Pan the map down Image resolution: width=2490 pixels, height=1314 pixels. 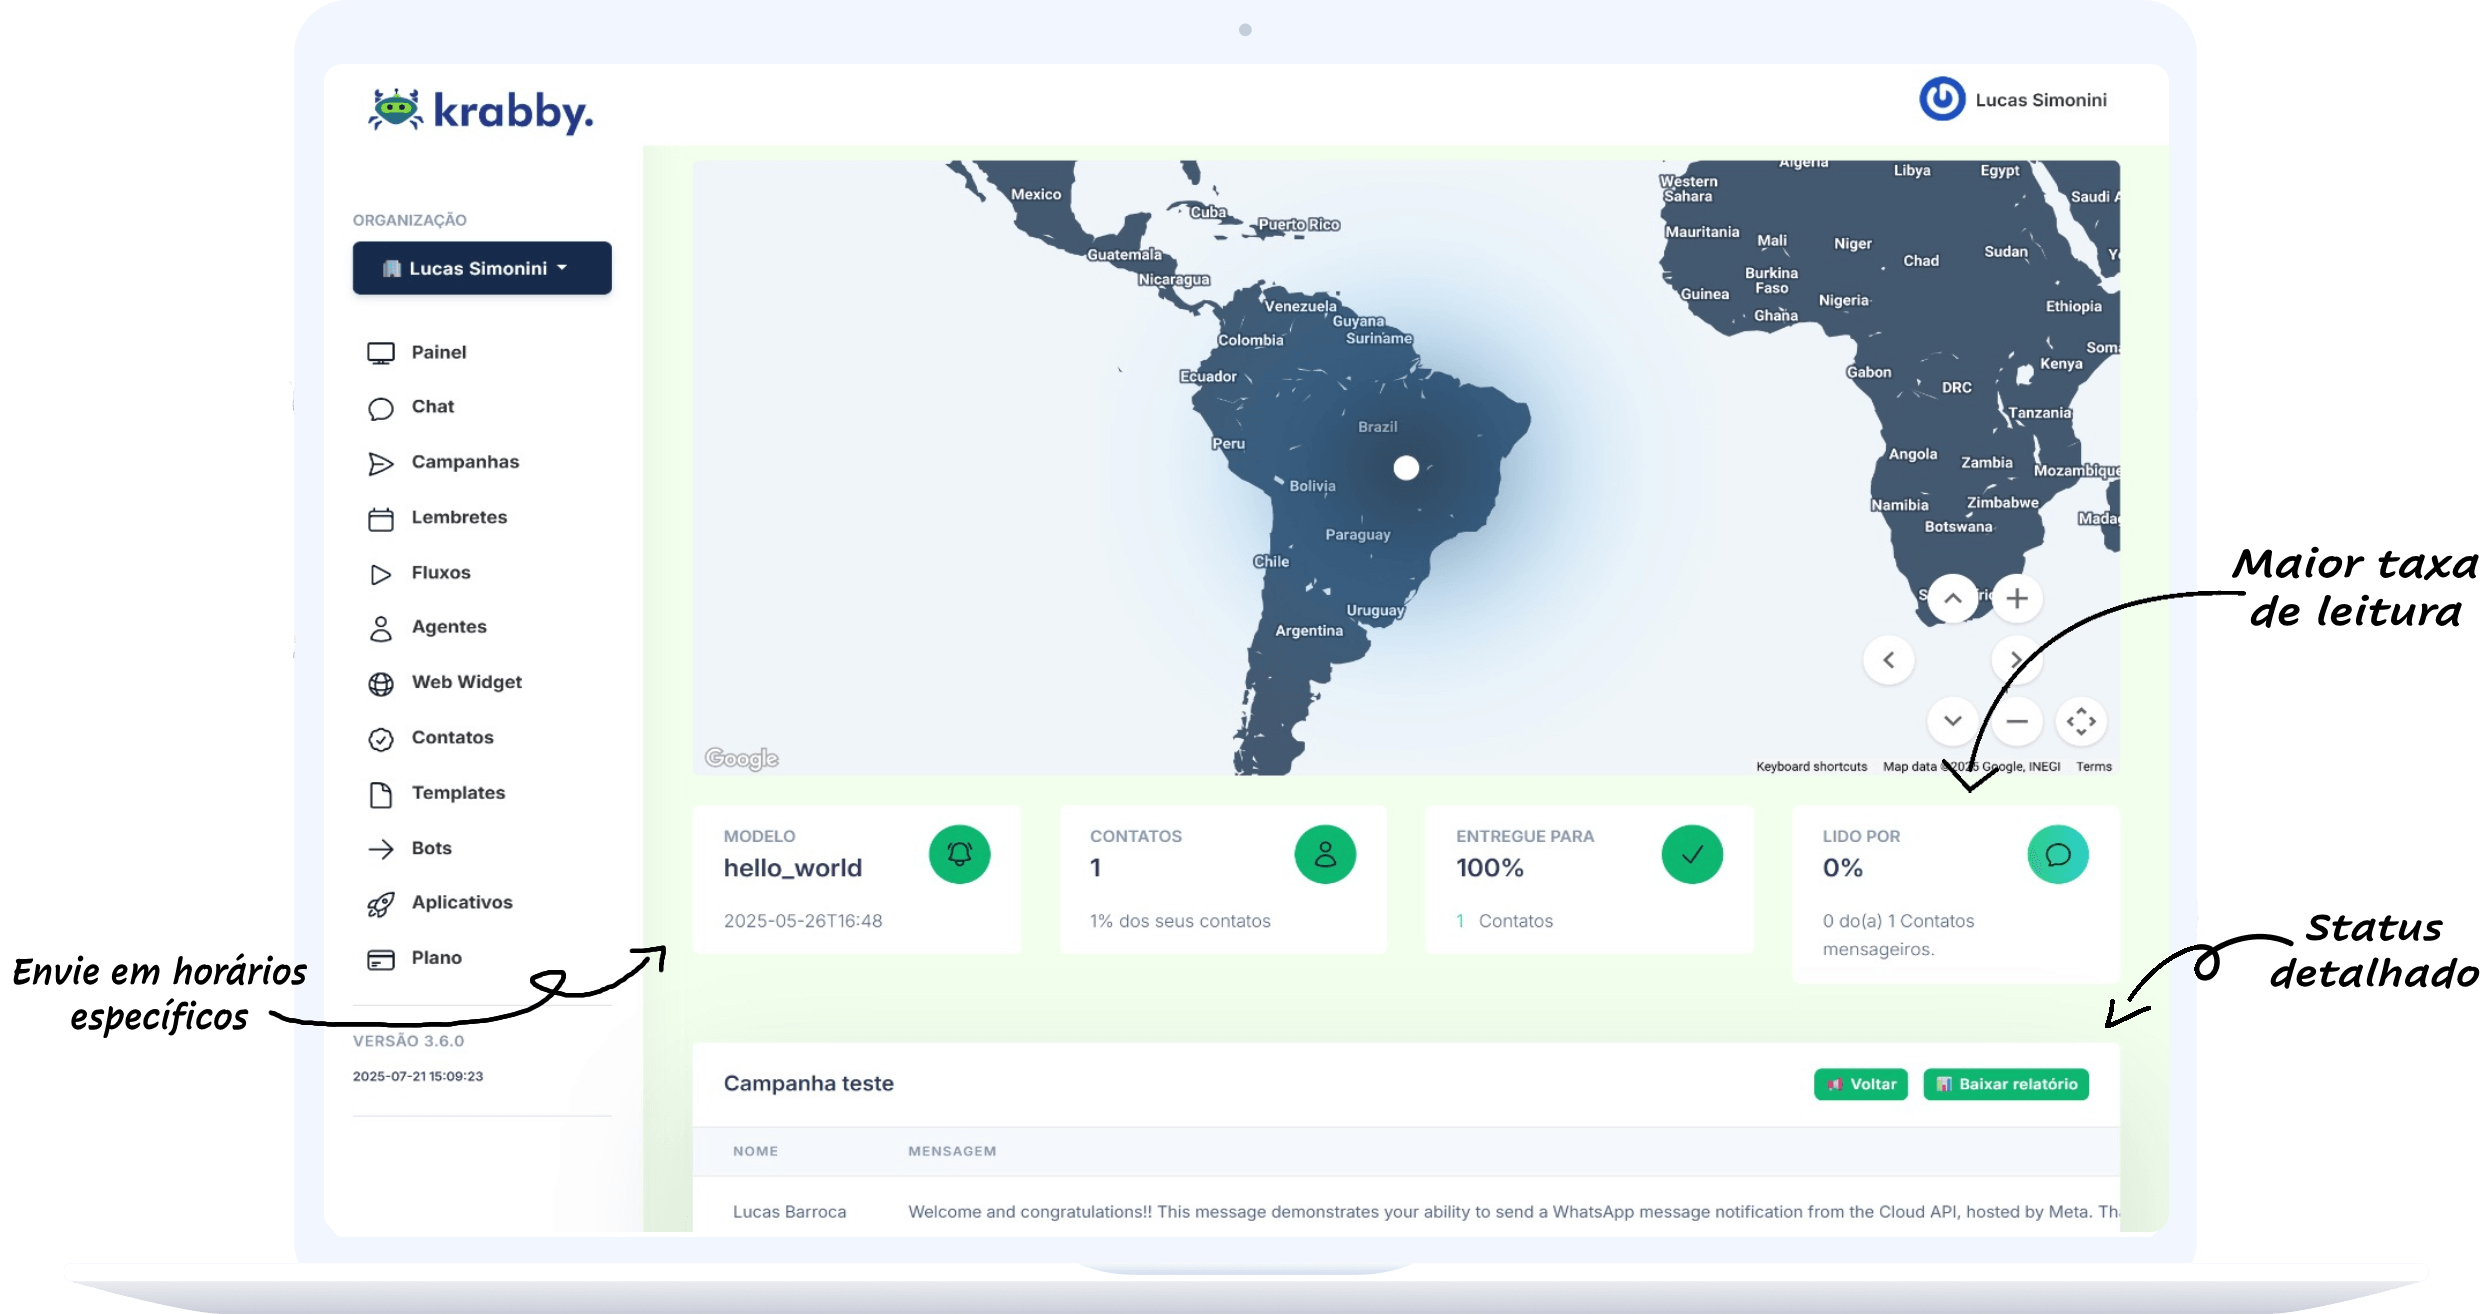1952,721
